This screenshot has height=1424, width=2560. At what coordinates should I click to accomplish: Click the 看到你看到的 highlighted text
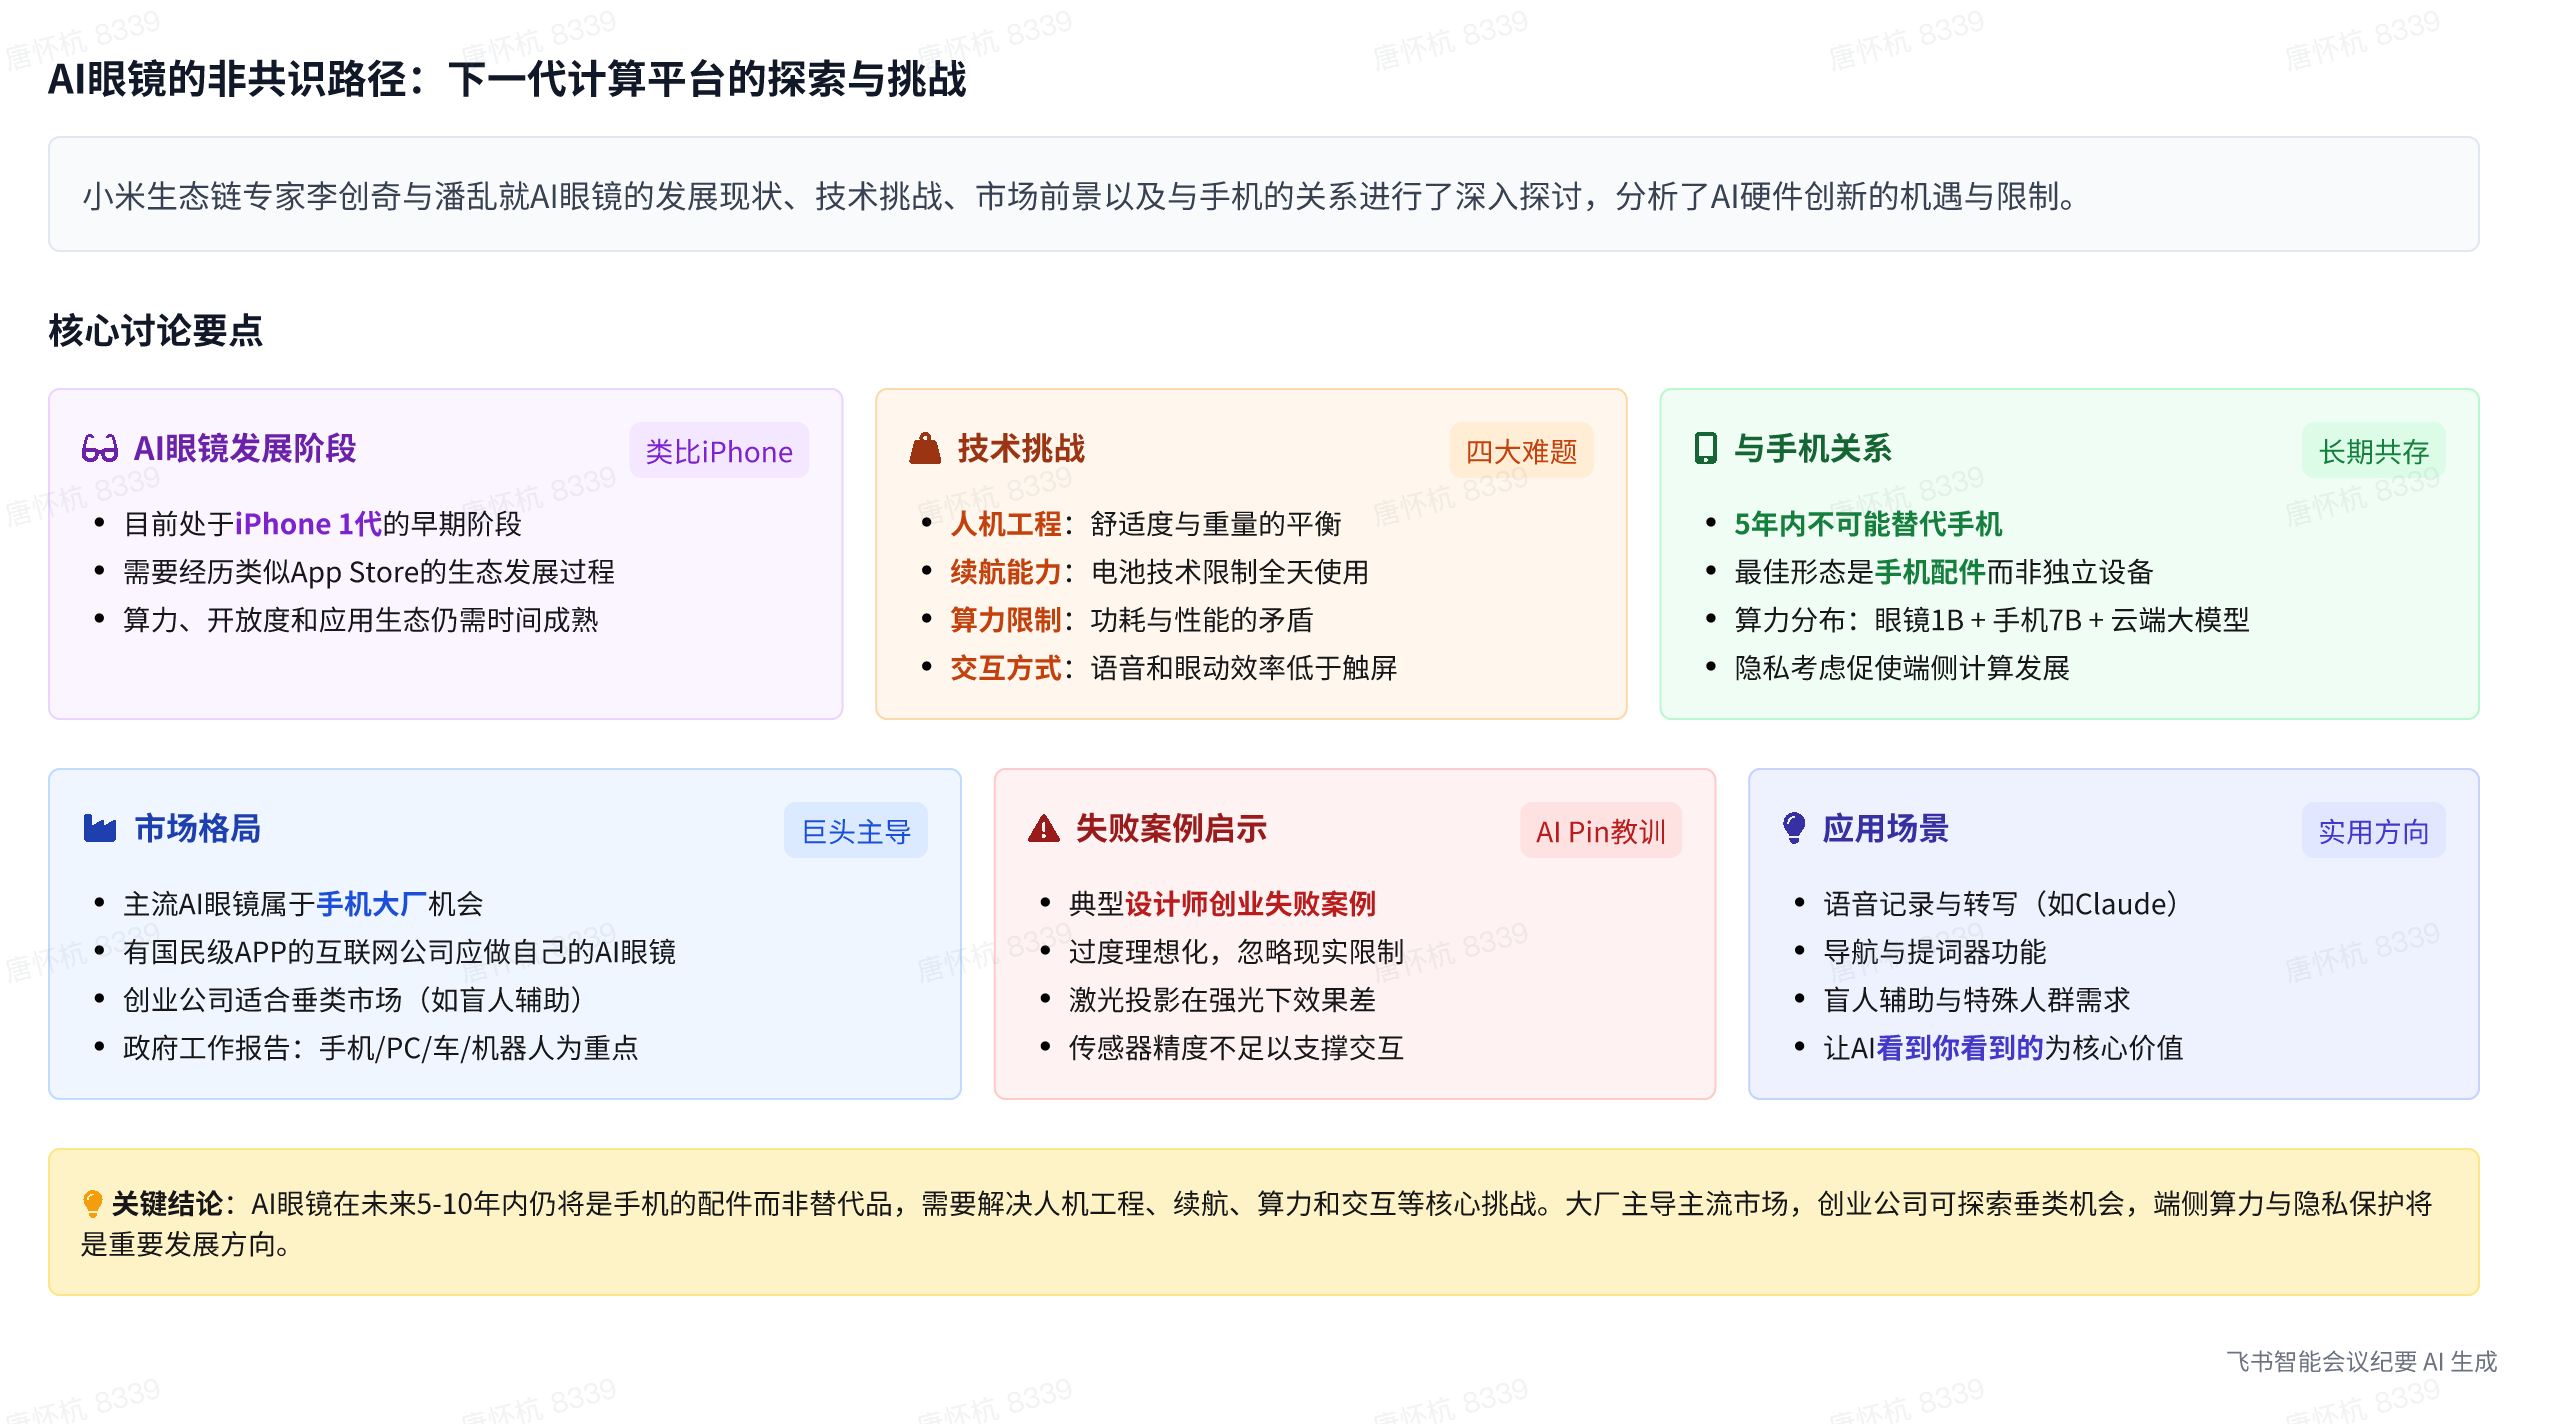(x=1959, y=1048)
